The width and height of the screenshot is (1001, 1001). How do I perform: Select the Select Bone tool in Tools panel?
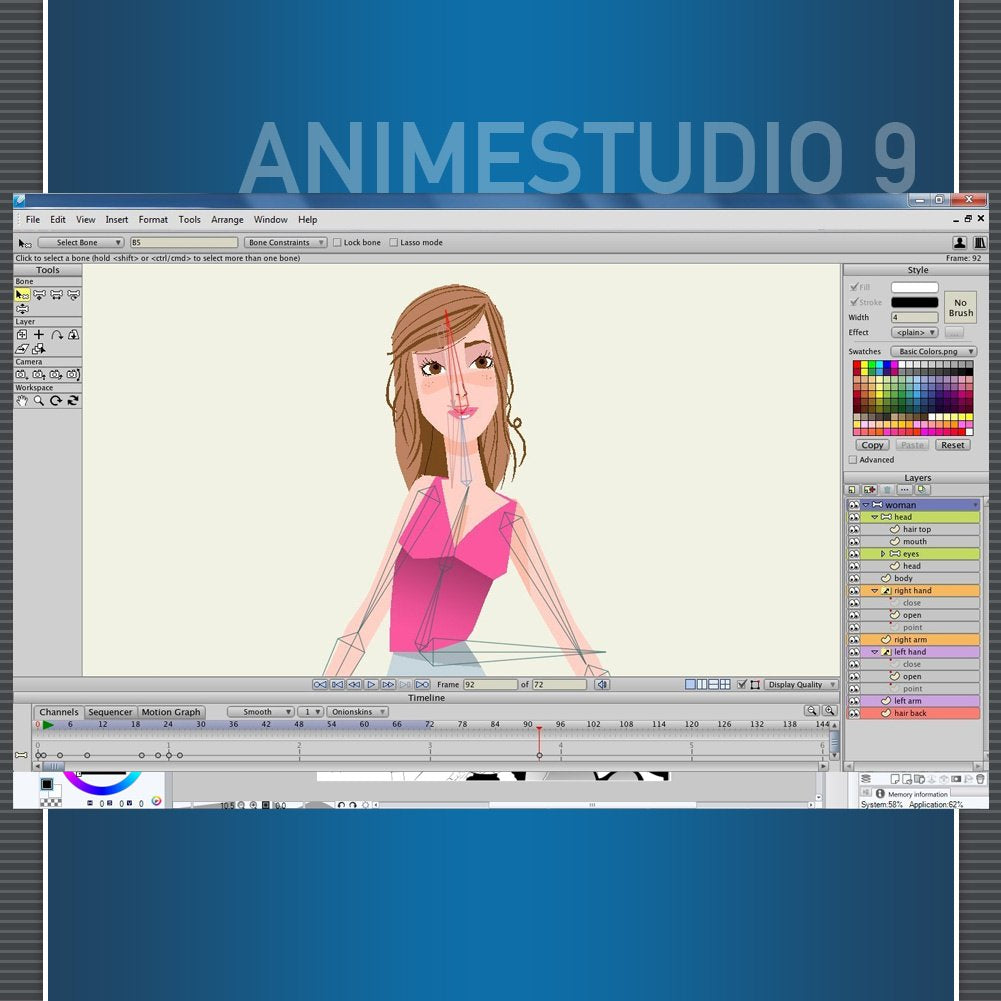(x=22, y=295)
